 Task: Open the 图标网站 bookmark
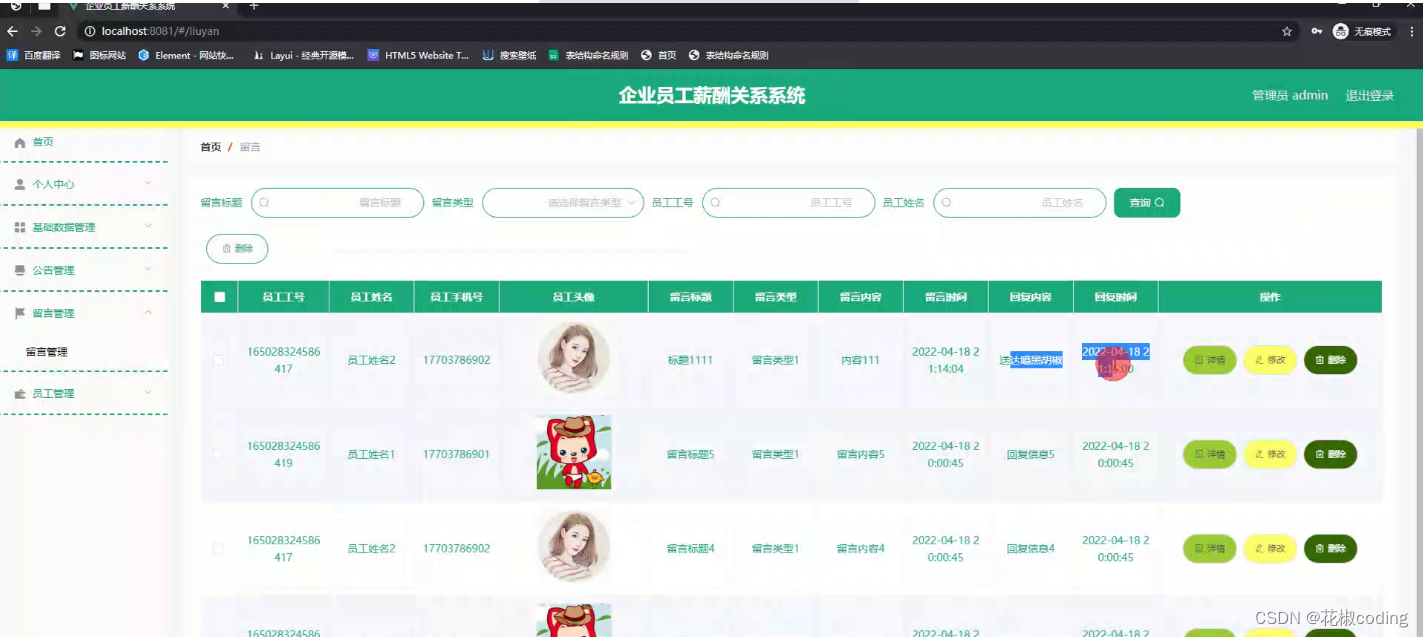coord(99,55)
